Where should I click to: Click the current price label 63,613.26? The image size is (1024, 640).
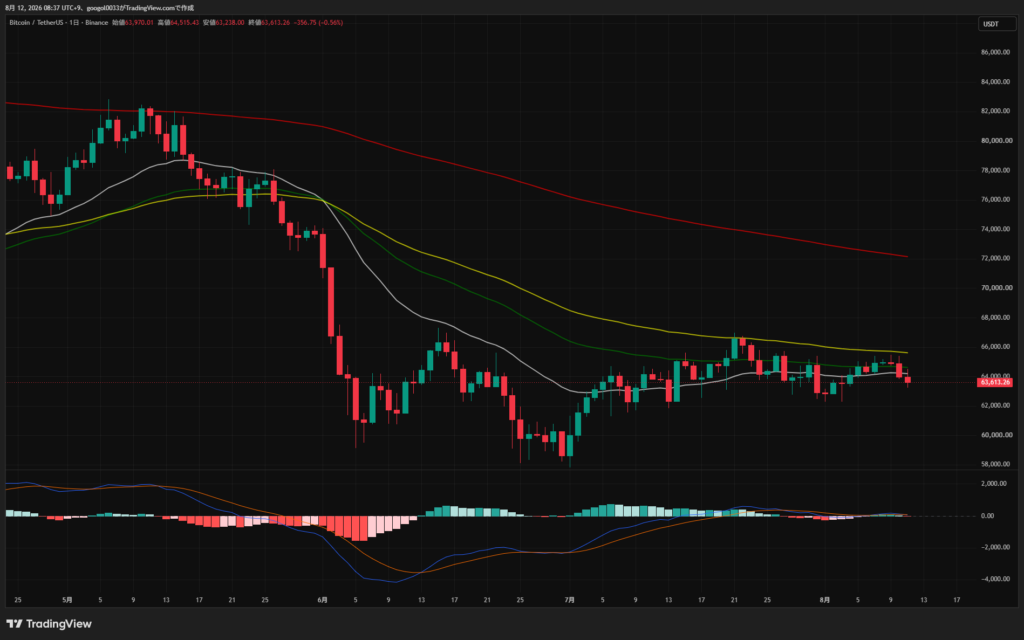click(x=995, y=382)
